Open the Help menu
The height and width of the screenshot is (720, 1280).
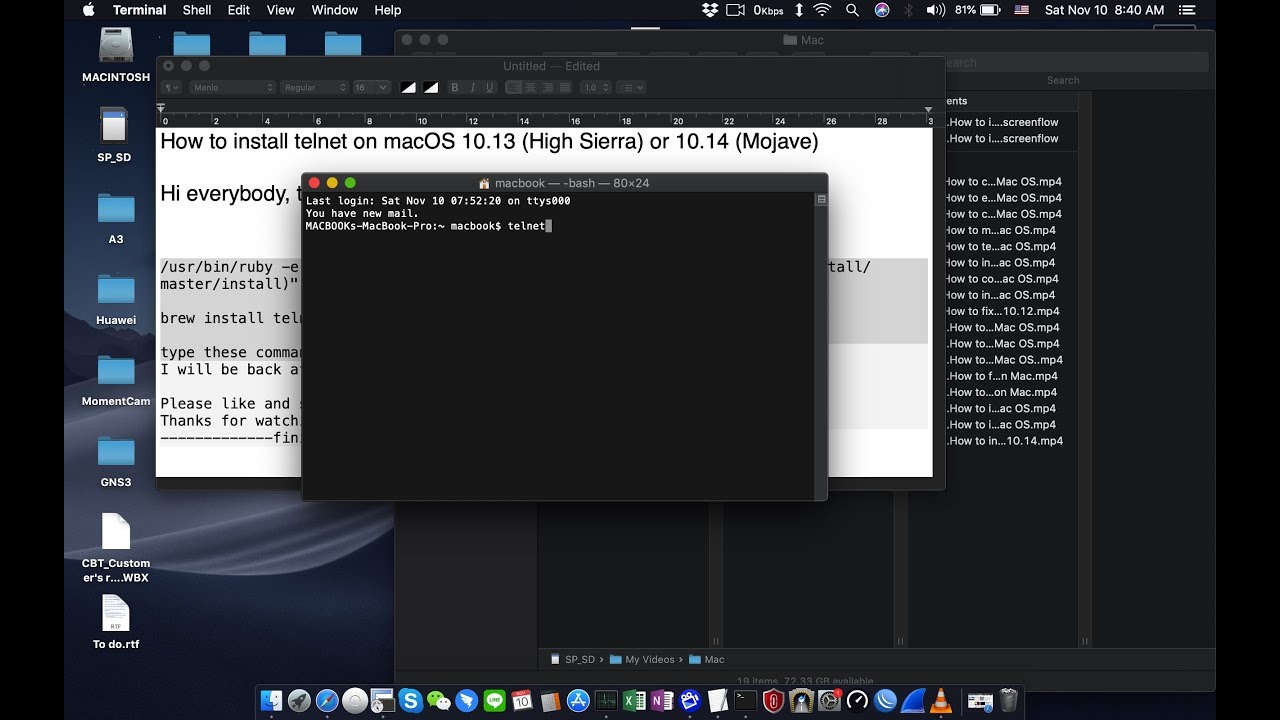pyautogui.click(x=387, y=10)
